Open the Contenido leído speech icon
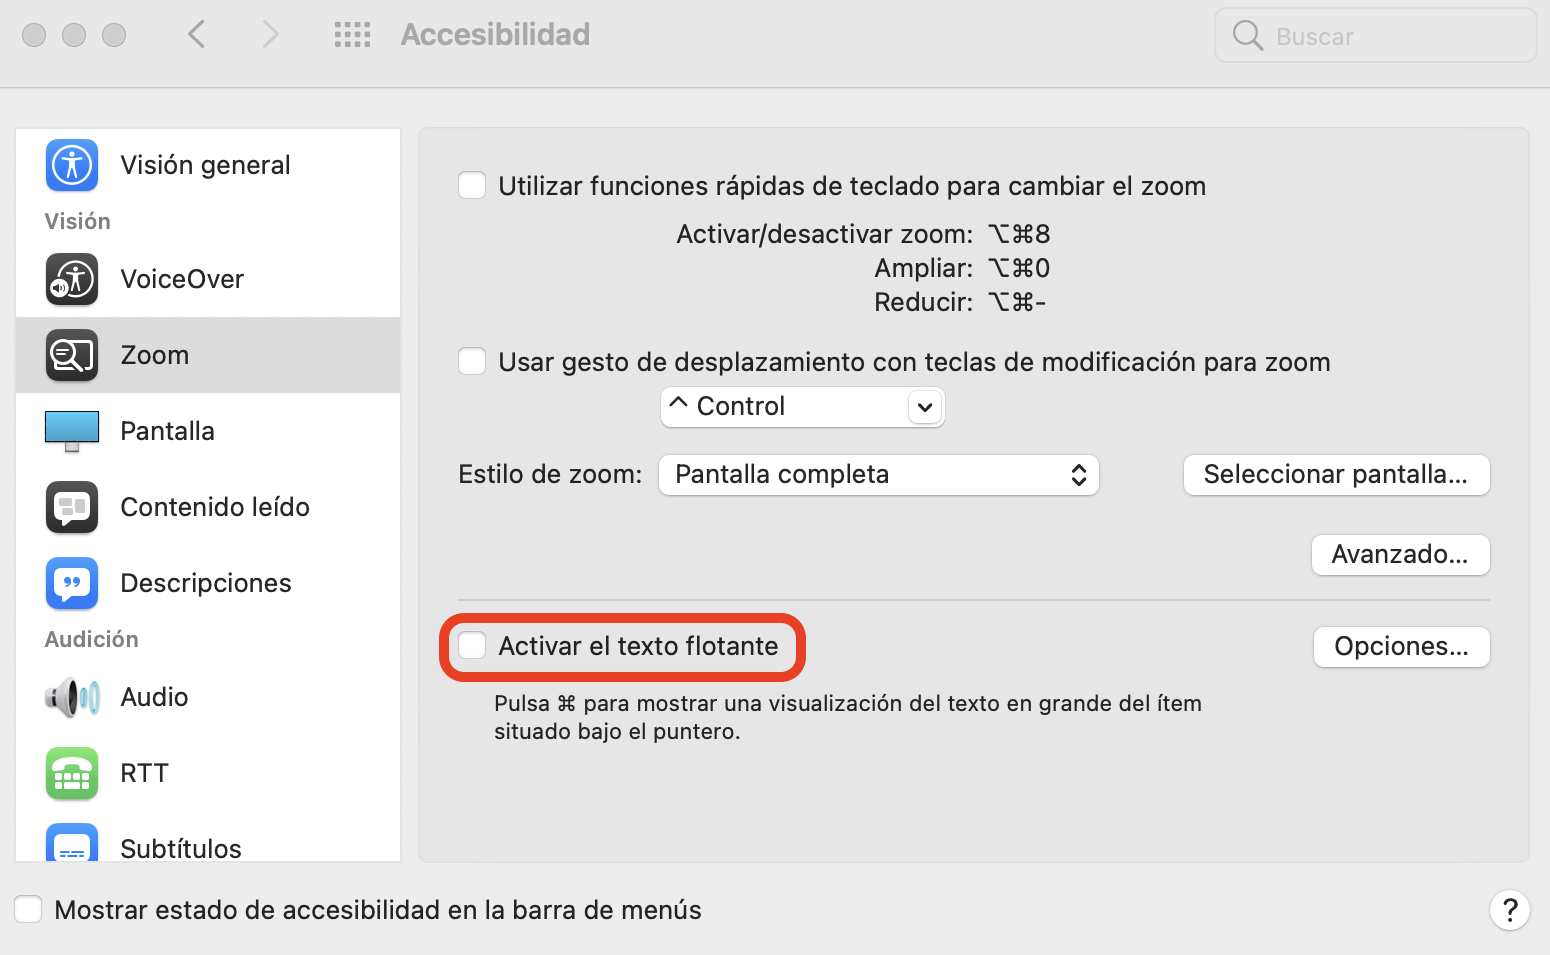 pyautogui.click(x=72, y=507)
